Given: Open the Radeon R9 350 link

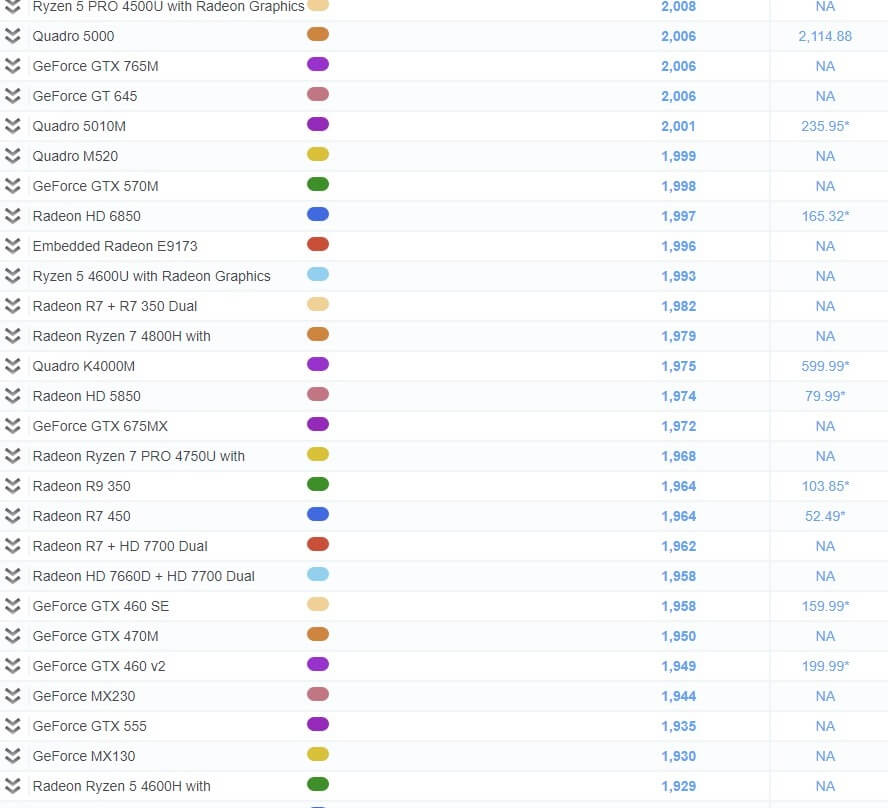Looking at the screenshot, I should pos(81,486).
